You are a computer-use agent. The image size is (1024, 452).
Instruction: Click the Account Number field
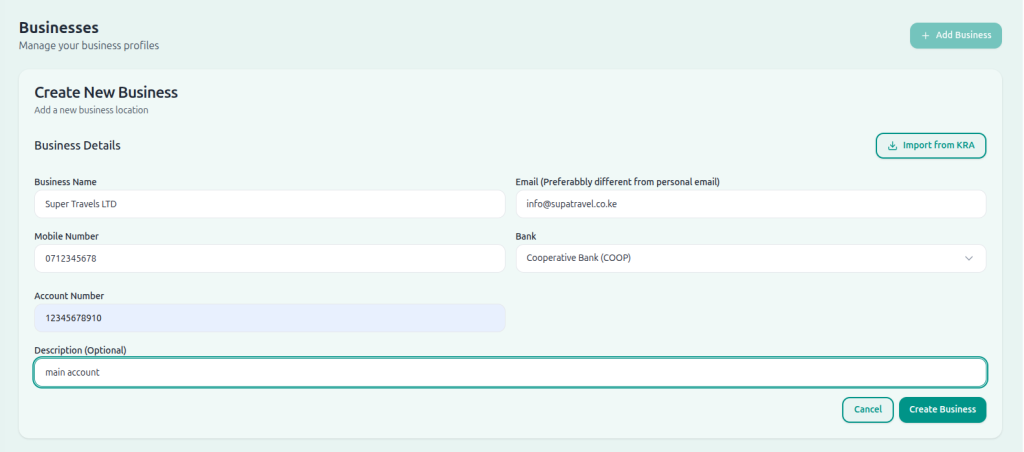pos(270,318)
